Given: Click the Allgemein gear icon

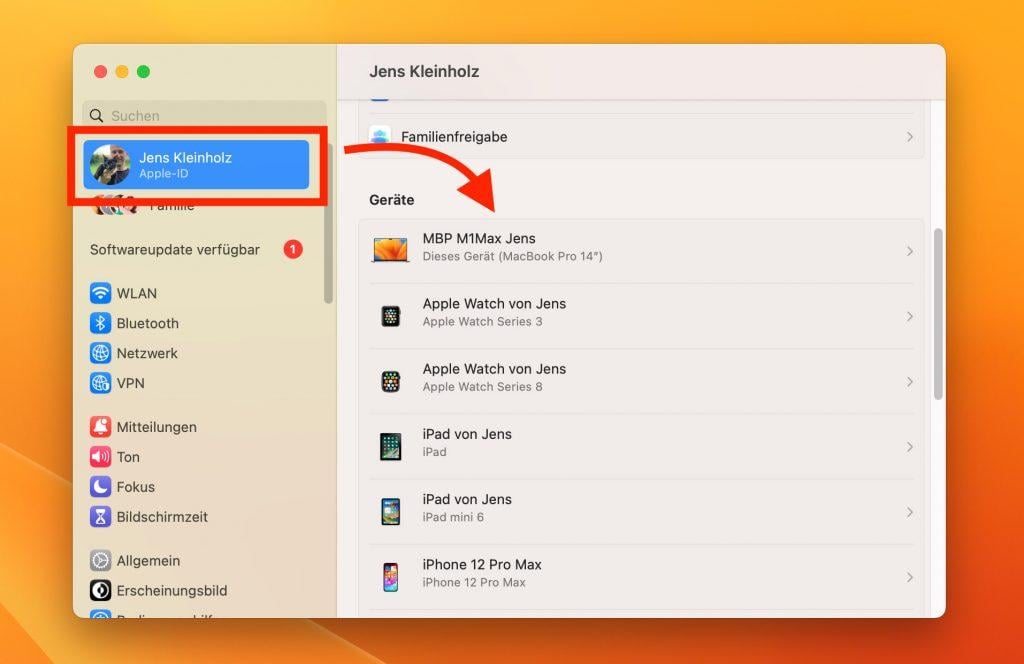Looking at the screenshot, I should [100, 561].
